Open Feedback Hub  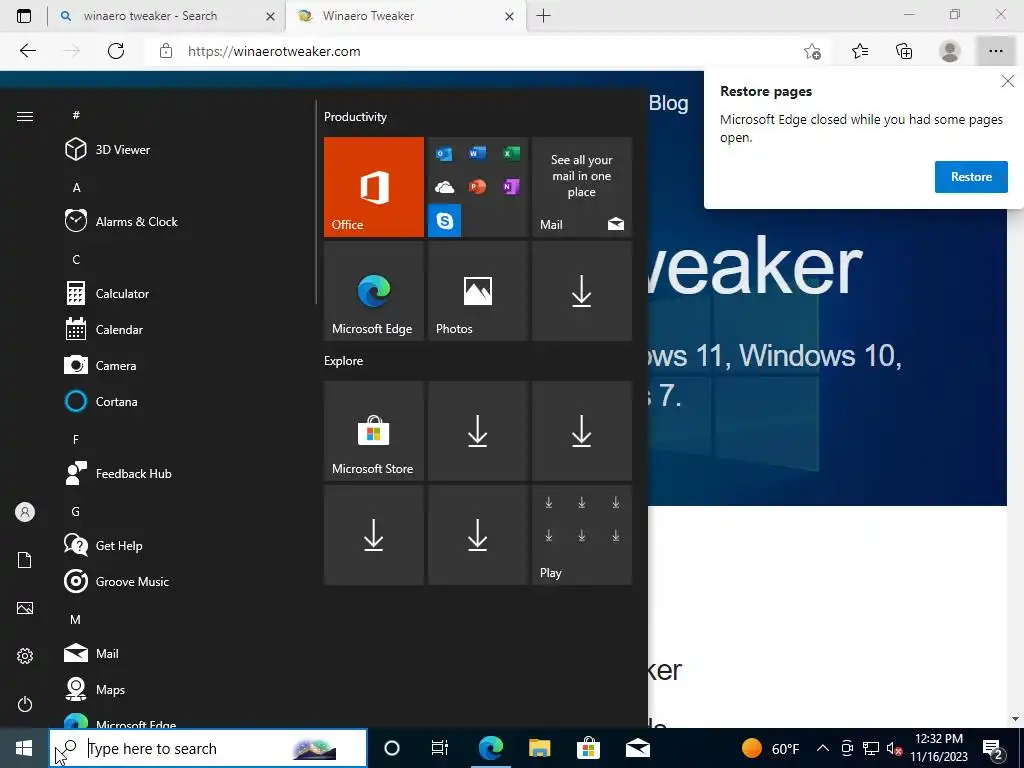point(183,473)
